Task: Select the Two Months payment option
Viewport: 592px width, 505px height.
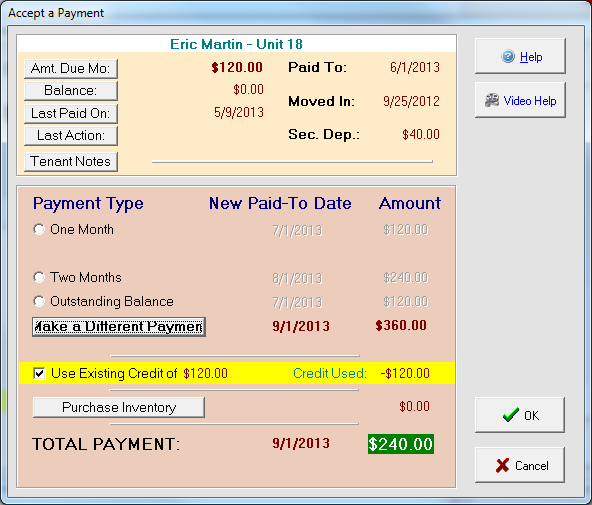Action: (39, 277)
